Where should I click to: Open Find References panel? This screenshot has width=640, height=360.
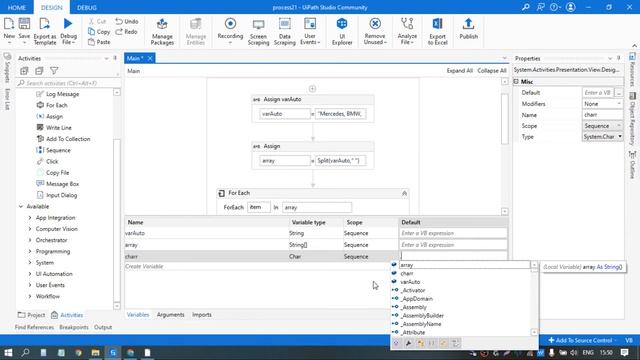pos(34,327)
